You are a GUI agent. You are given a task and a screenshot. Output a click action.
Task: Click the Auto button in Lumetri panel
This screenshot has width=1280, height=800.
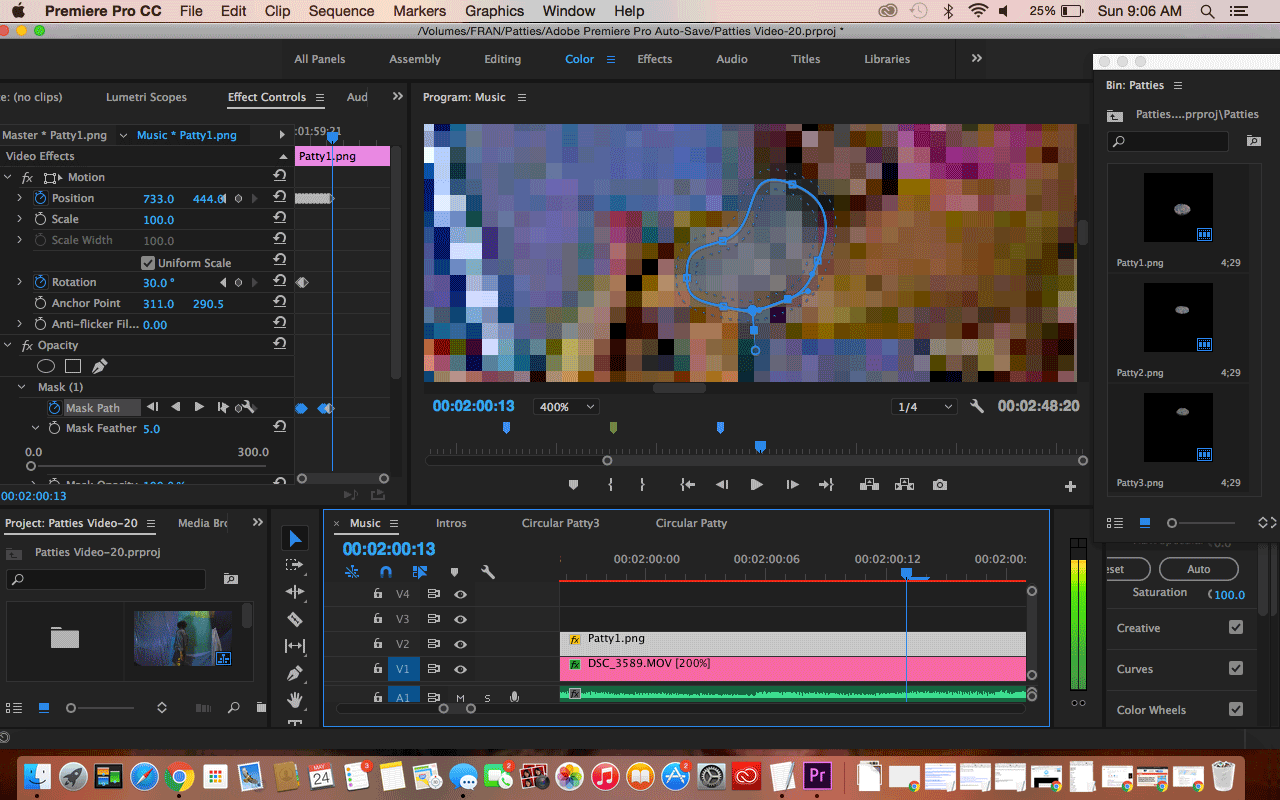(1198, 569)
